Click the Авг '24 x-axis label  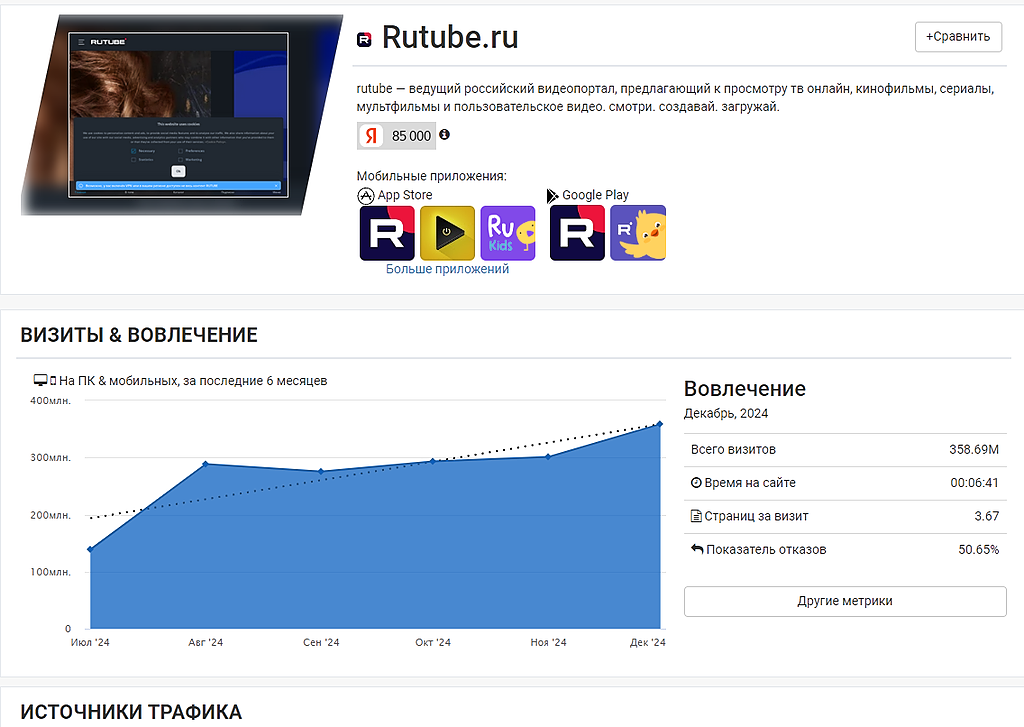206,642
